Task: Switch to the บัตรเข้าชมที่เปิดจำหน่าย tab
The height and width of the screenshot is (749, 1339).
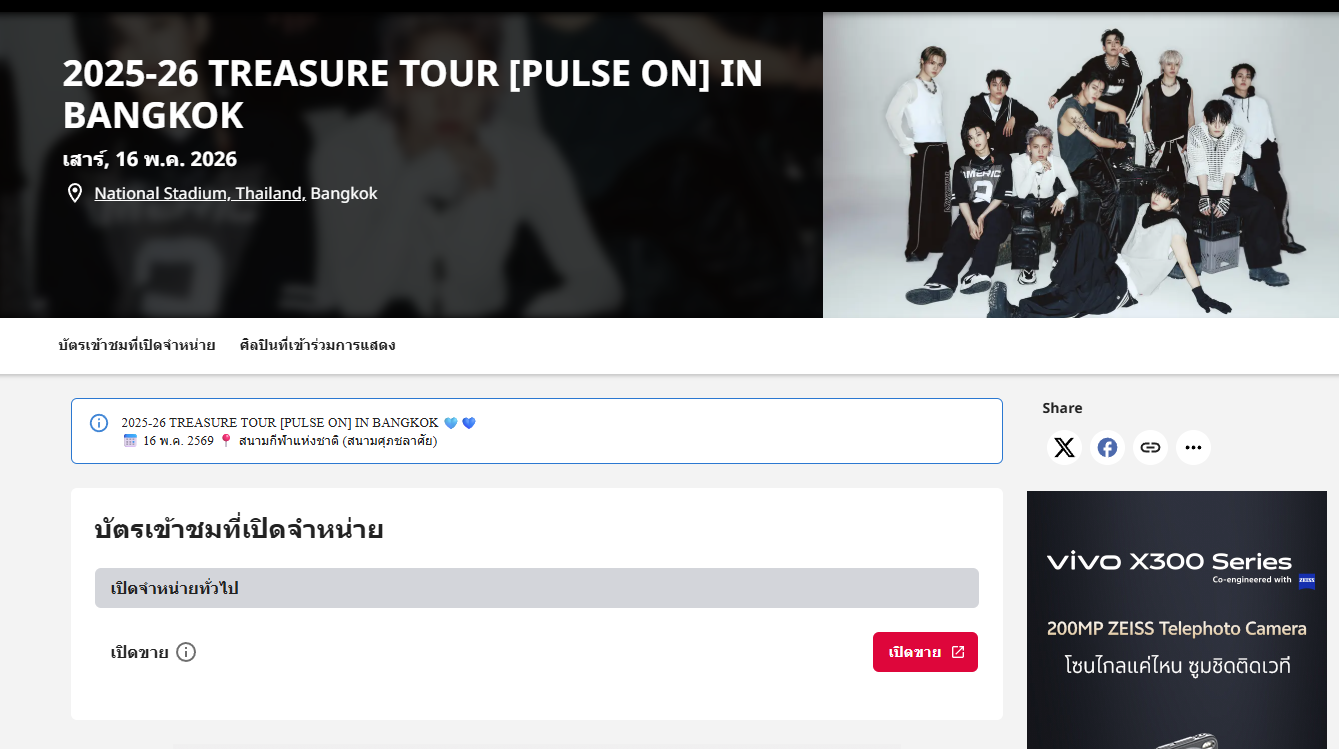Action: 137,345
